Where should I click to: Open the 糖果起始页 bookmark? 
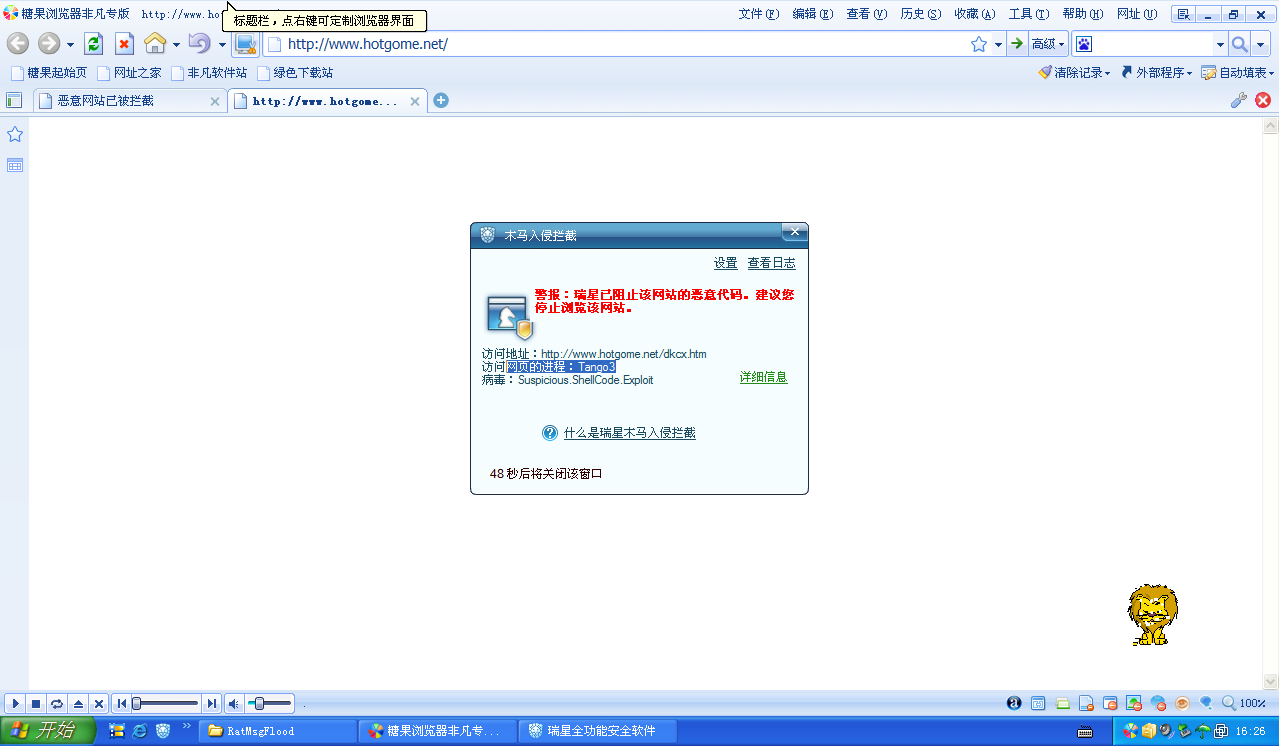tap(49, 73)
